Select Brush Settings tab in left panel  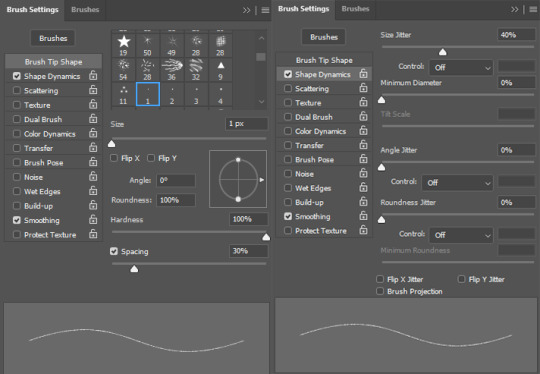[32, 9]
